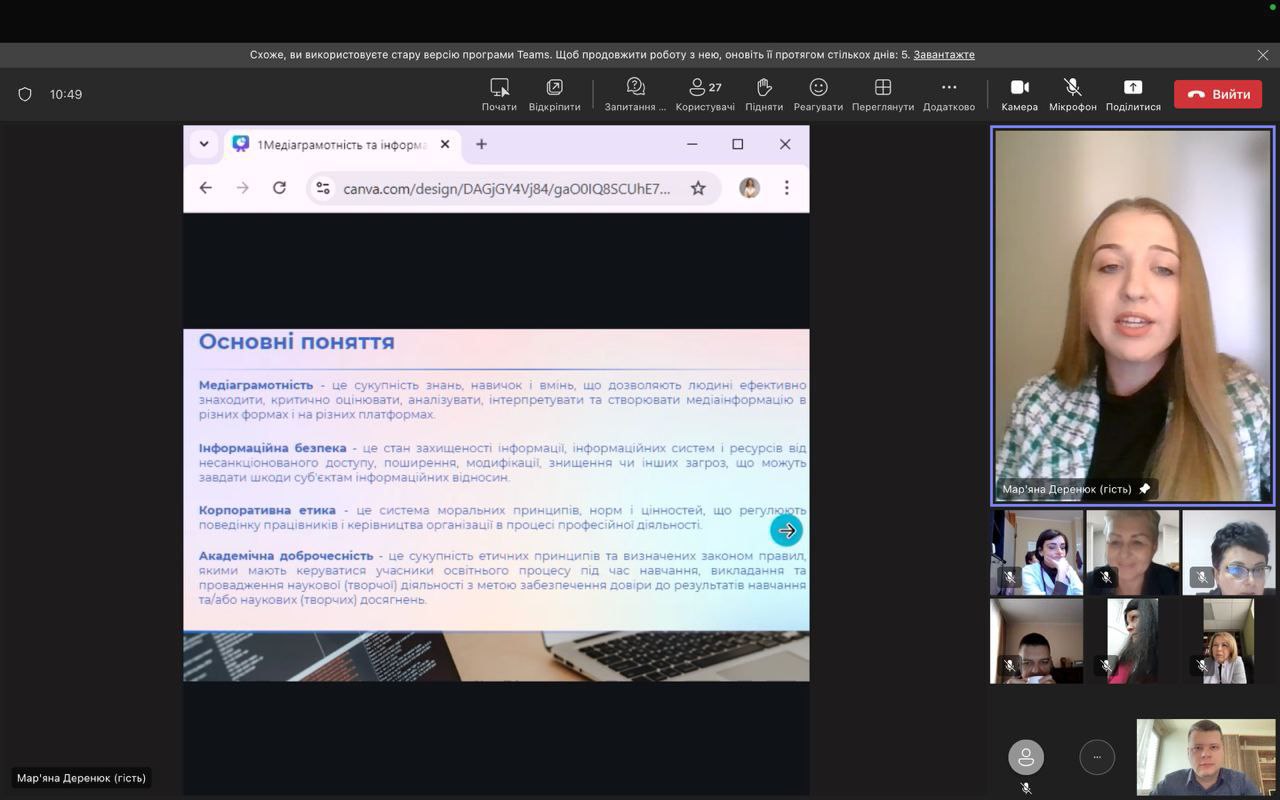Open the Переглянути view layout menu

point(882,94)
